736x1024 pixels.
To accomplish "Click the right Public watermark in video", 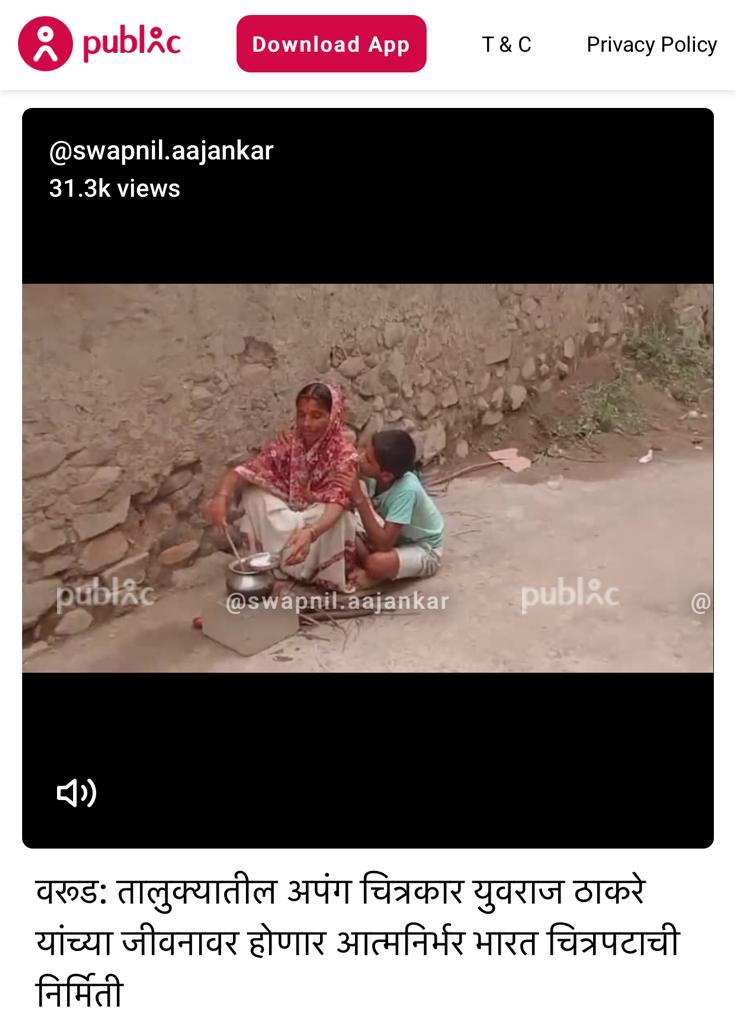I will 569,594.
